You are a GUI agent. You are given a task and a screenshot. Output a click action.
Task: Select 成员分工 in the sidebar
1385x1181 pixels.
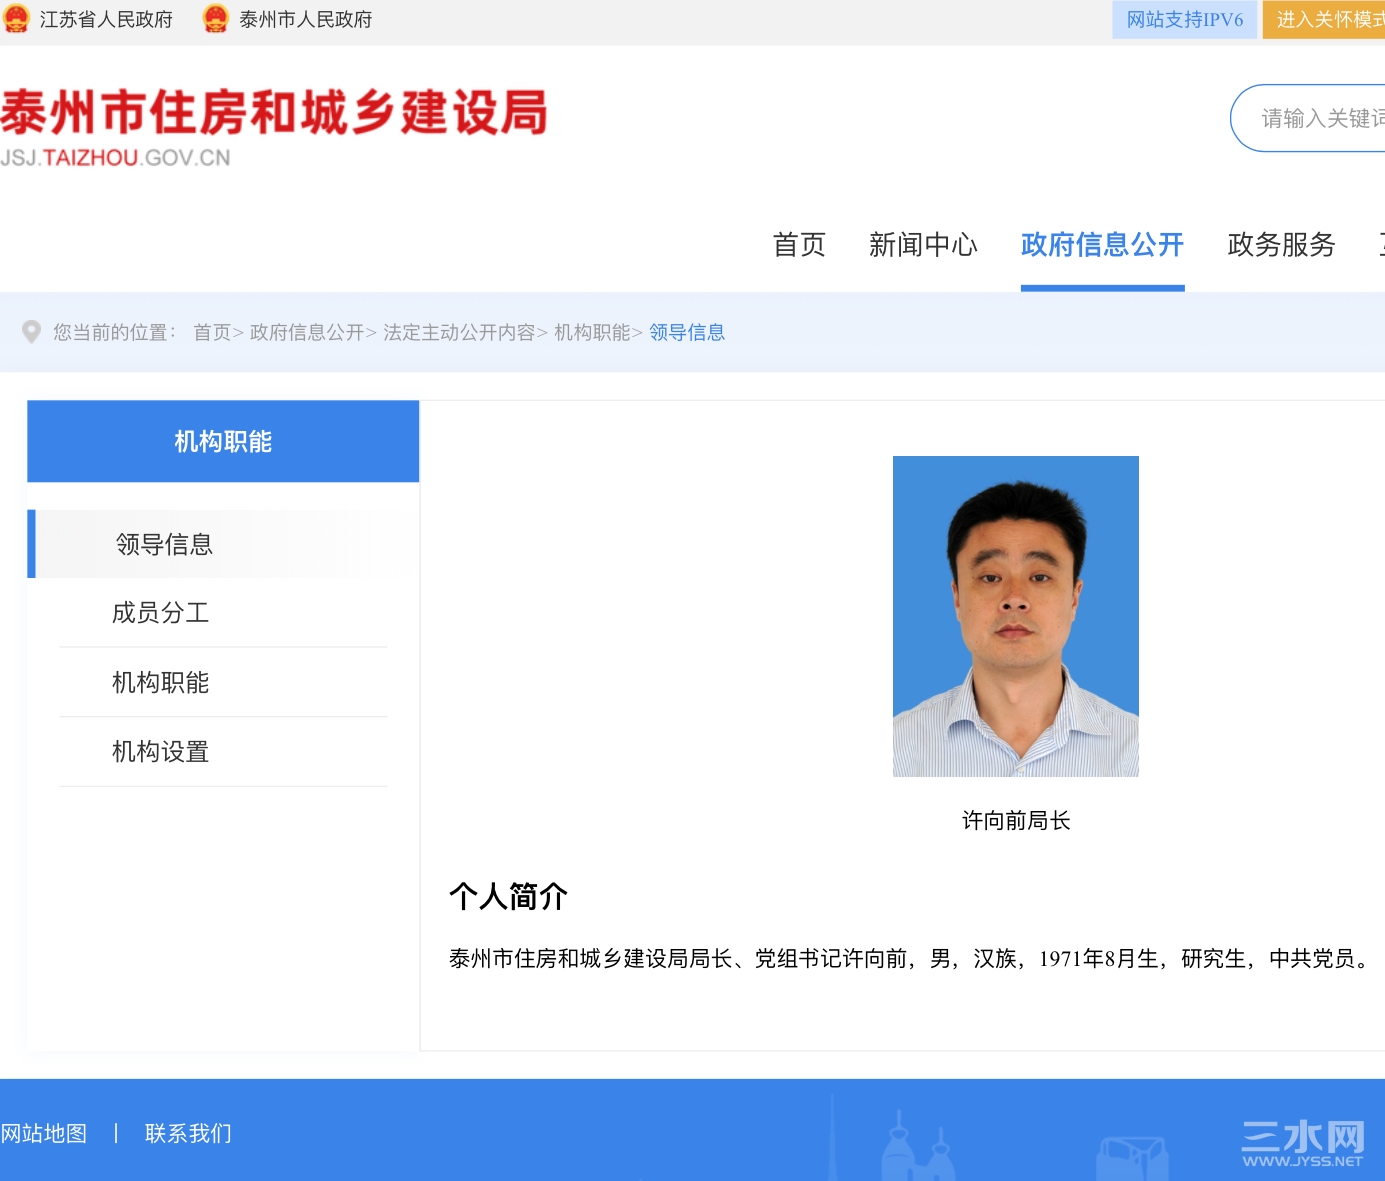click(x=223, y=613)
